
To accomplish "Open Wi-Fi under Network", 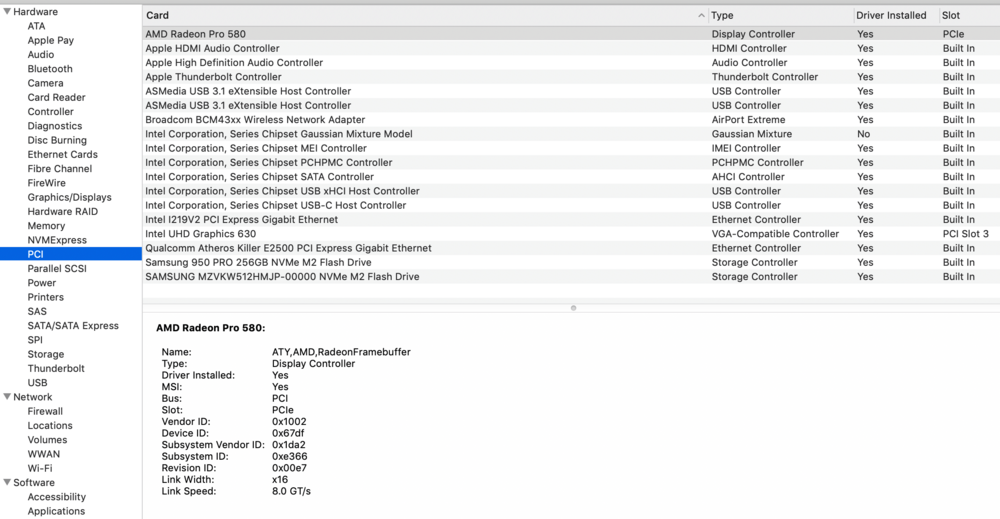I will click(40, 469).
